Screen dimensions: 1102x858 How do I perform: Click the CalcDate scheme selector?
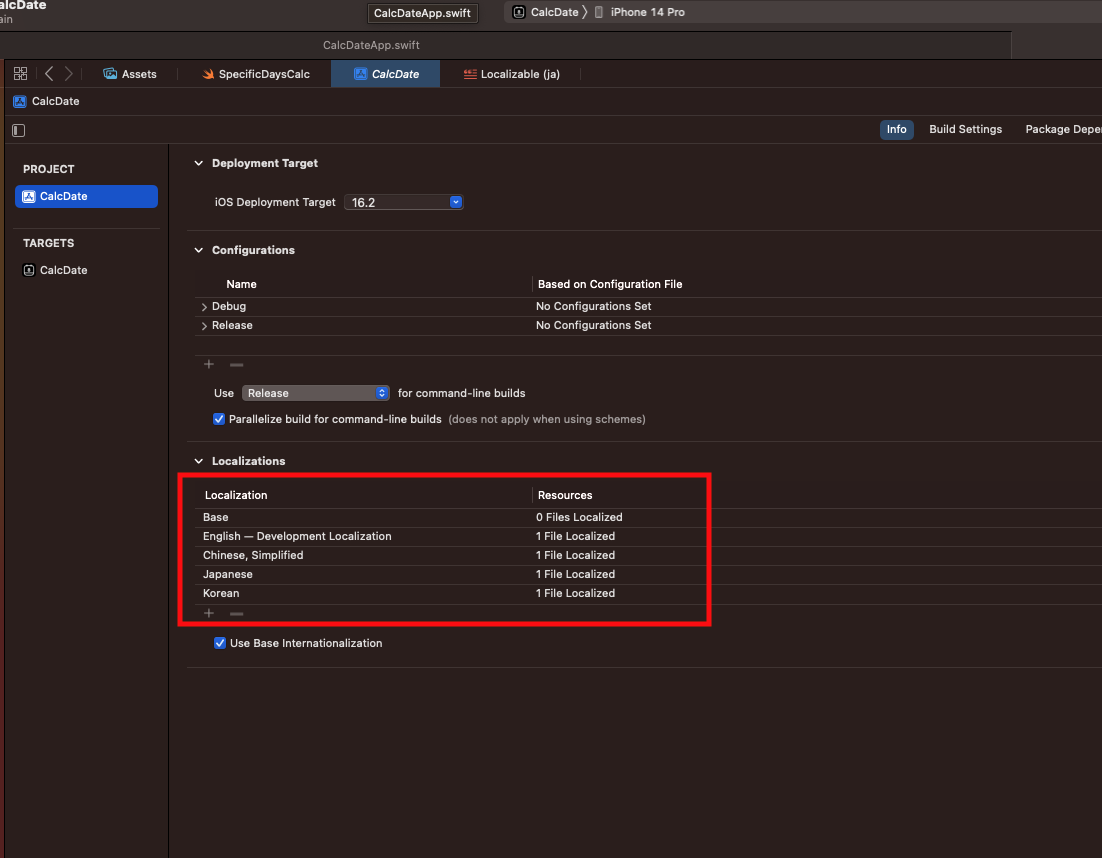(545, 12)
